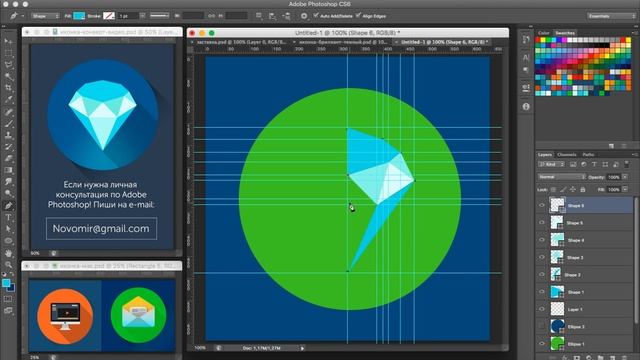The image size is (640, 360).
Task: Select the Path Selection tool
Action: (x=8, y=229)
